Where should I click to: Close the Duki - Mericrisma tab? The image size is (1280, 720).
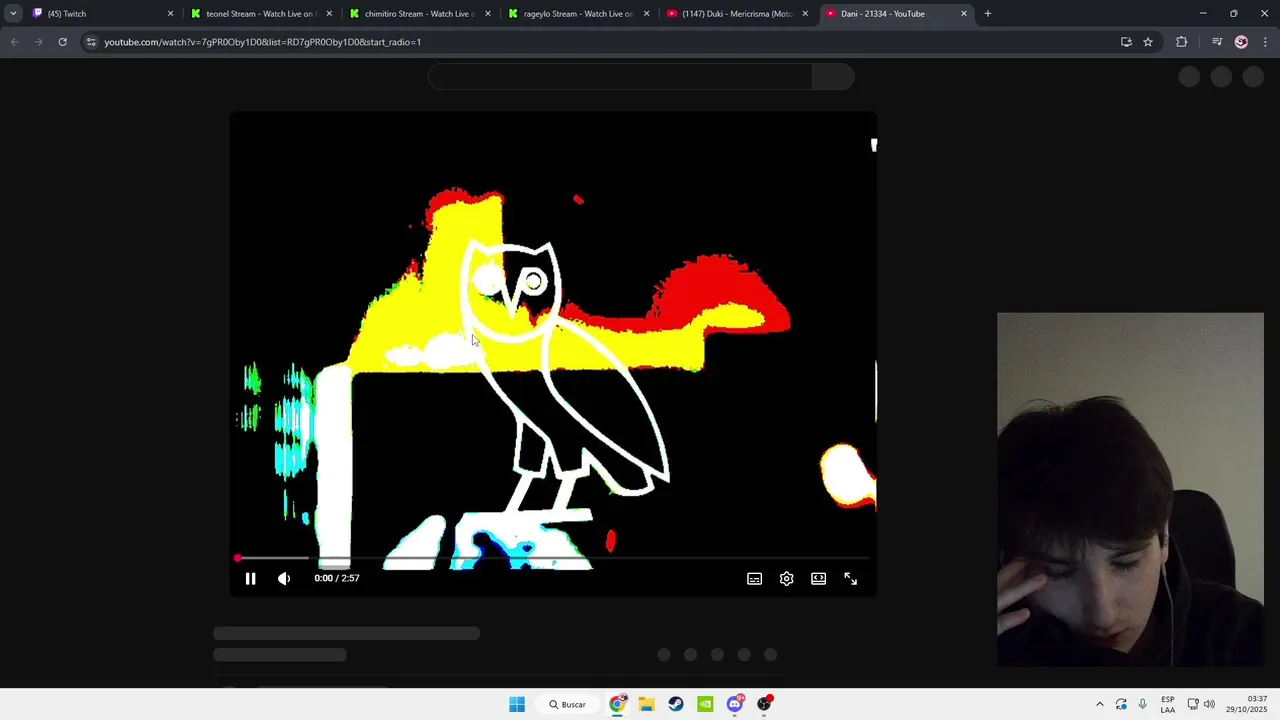[x=805, y=14]
